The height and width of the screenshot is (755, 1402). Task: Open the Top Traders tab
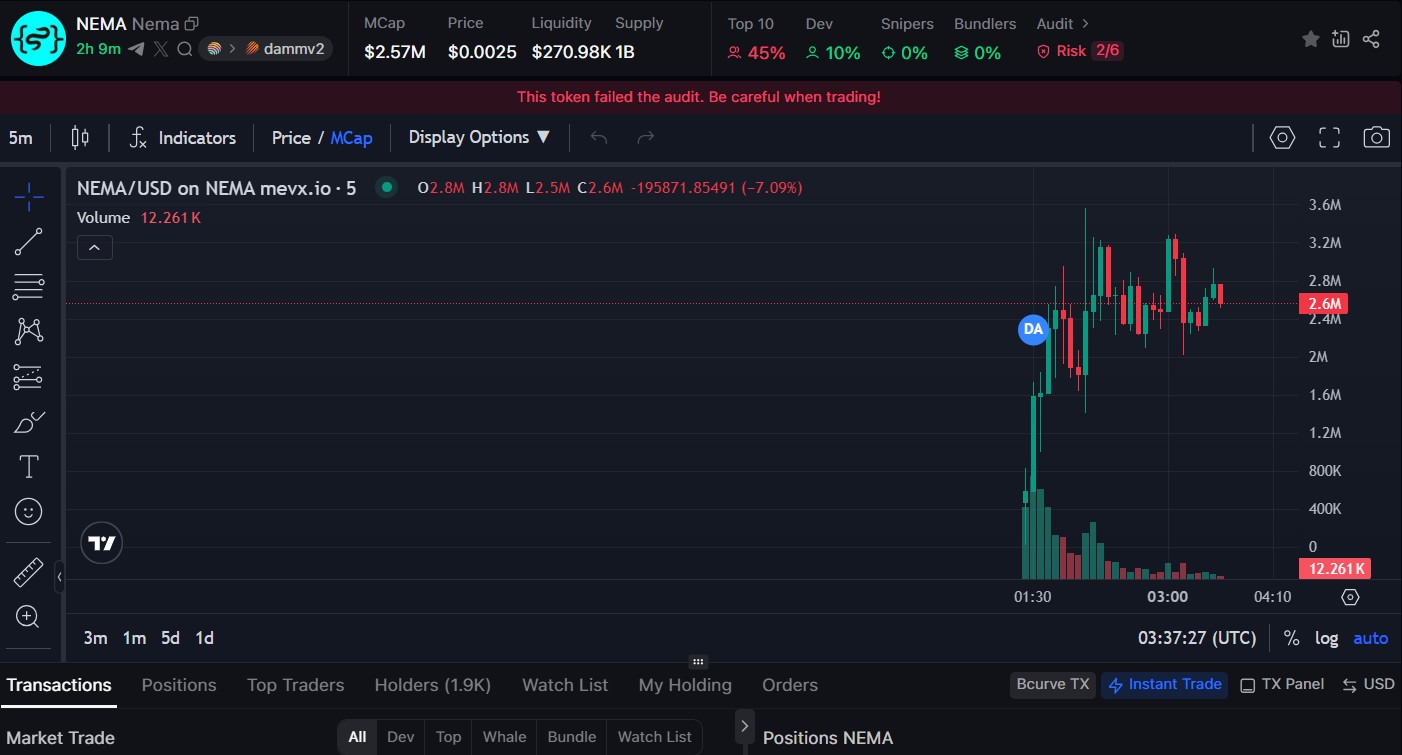[296, 685]
